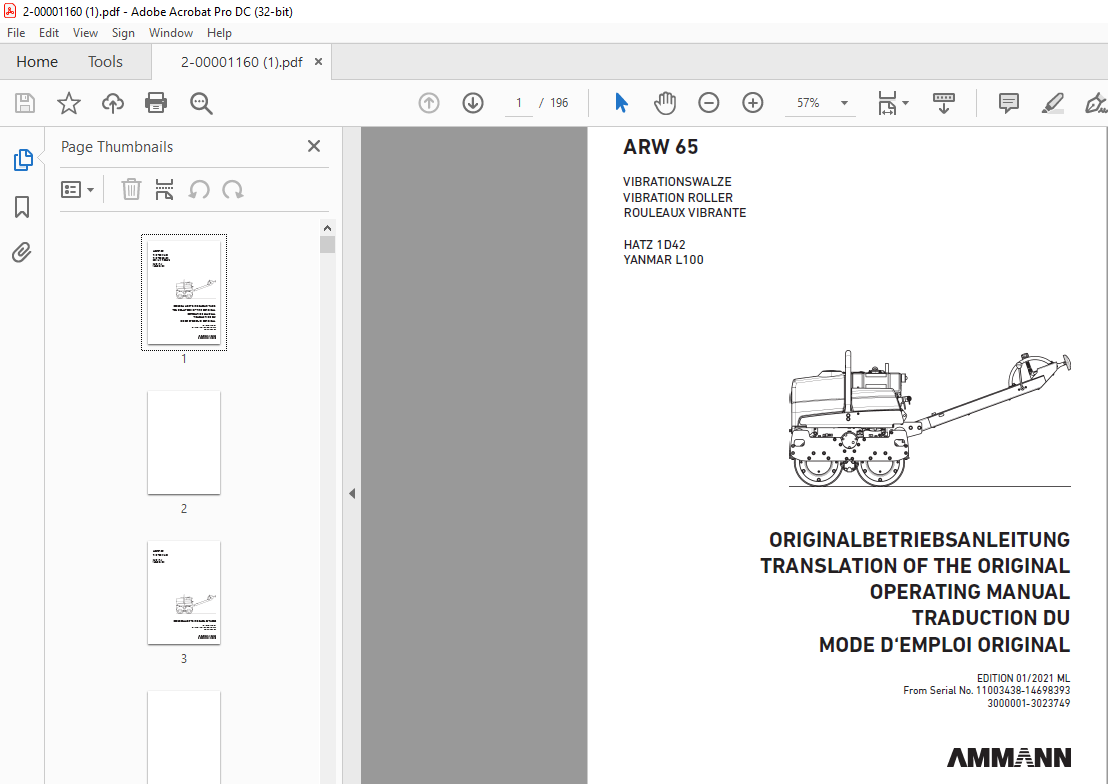Rotate pages counterclockwise
This screenshot has width=1108, height=784.
click(x=199, y=189)
